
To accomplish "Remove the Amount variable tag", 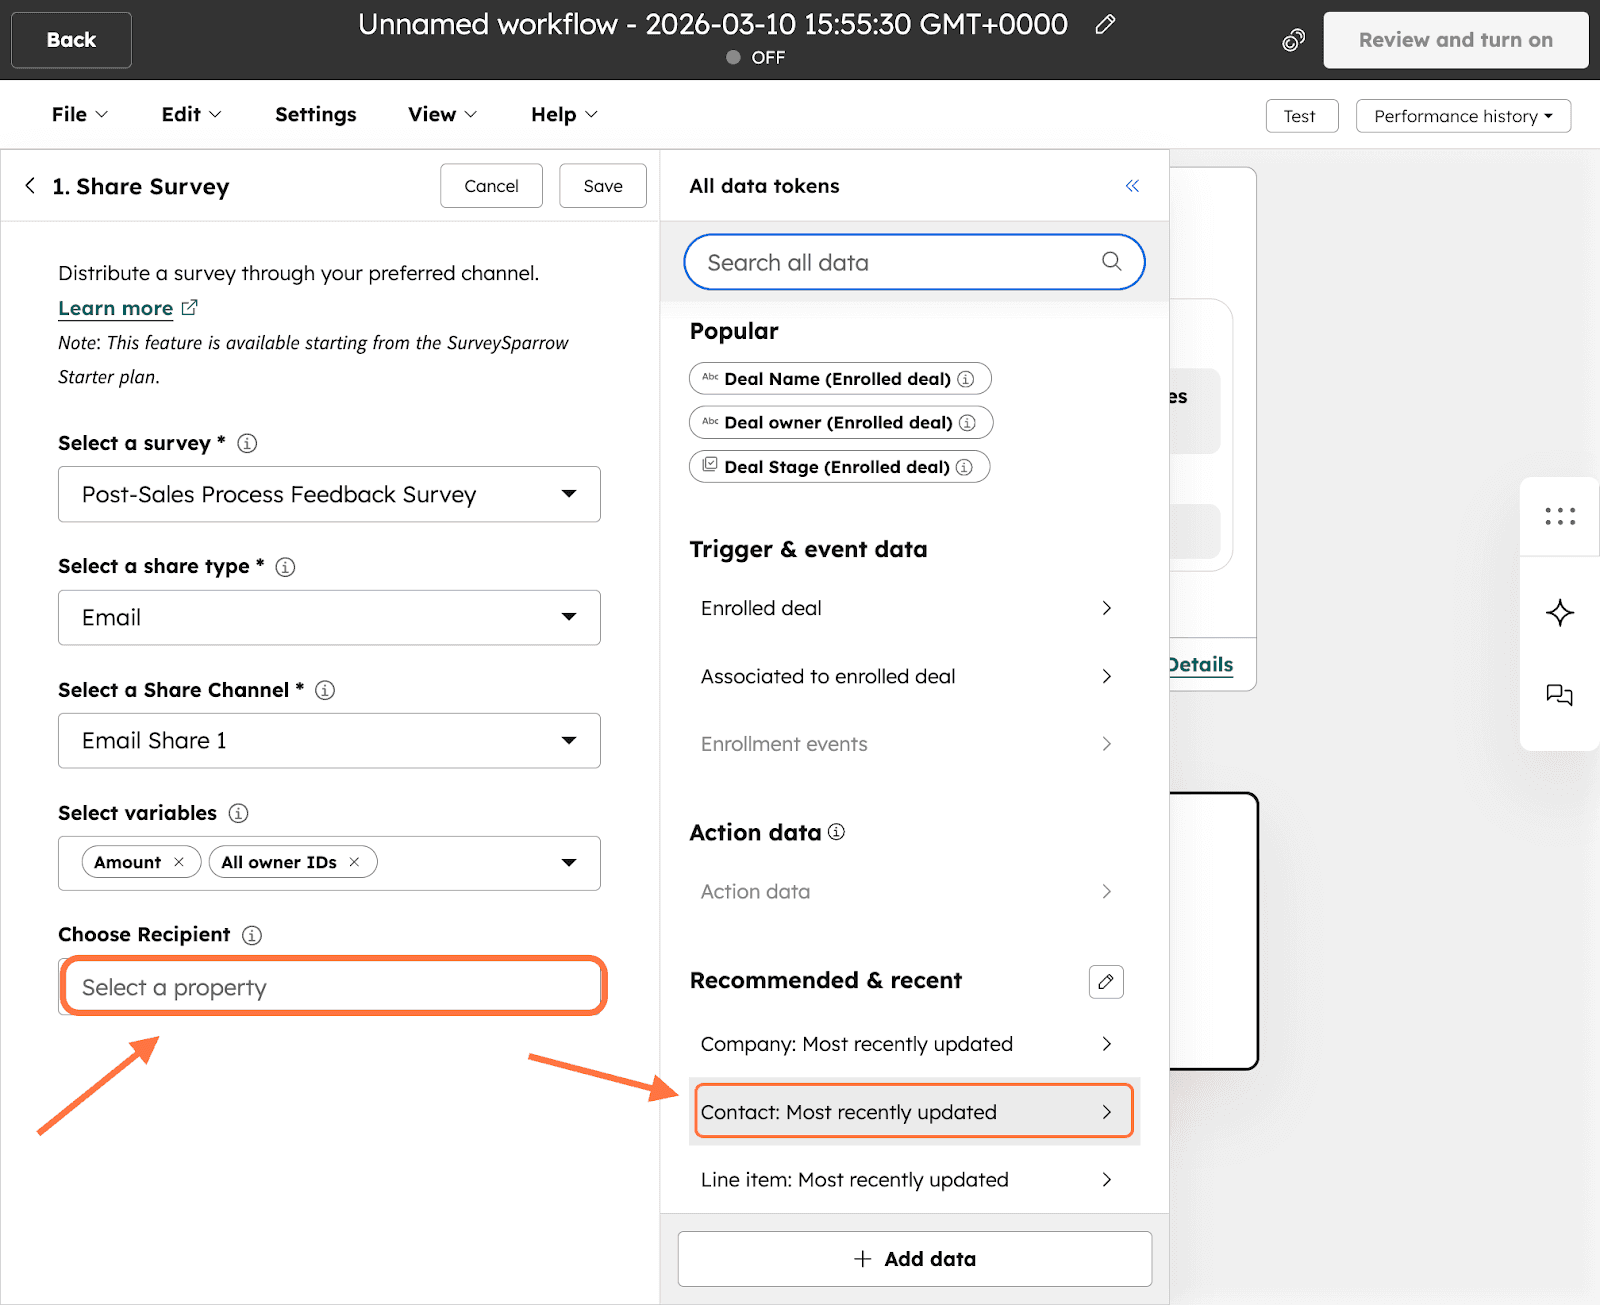I will [x=179, y=862].
